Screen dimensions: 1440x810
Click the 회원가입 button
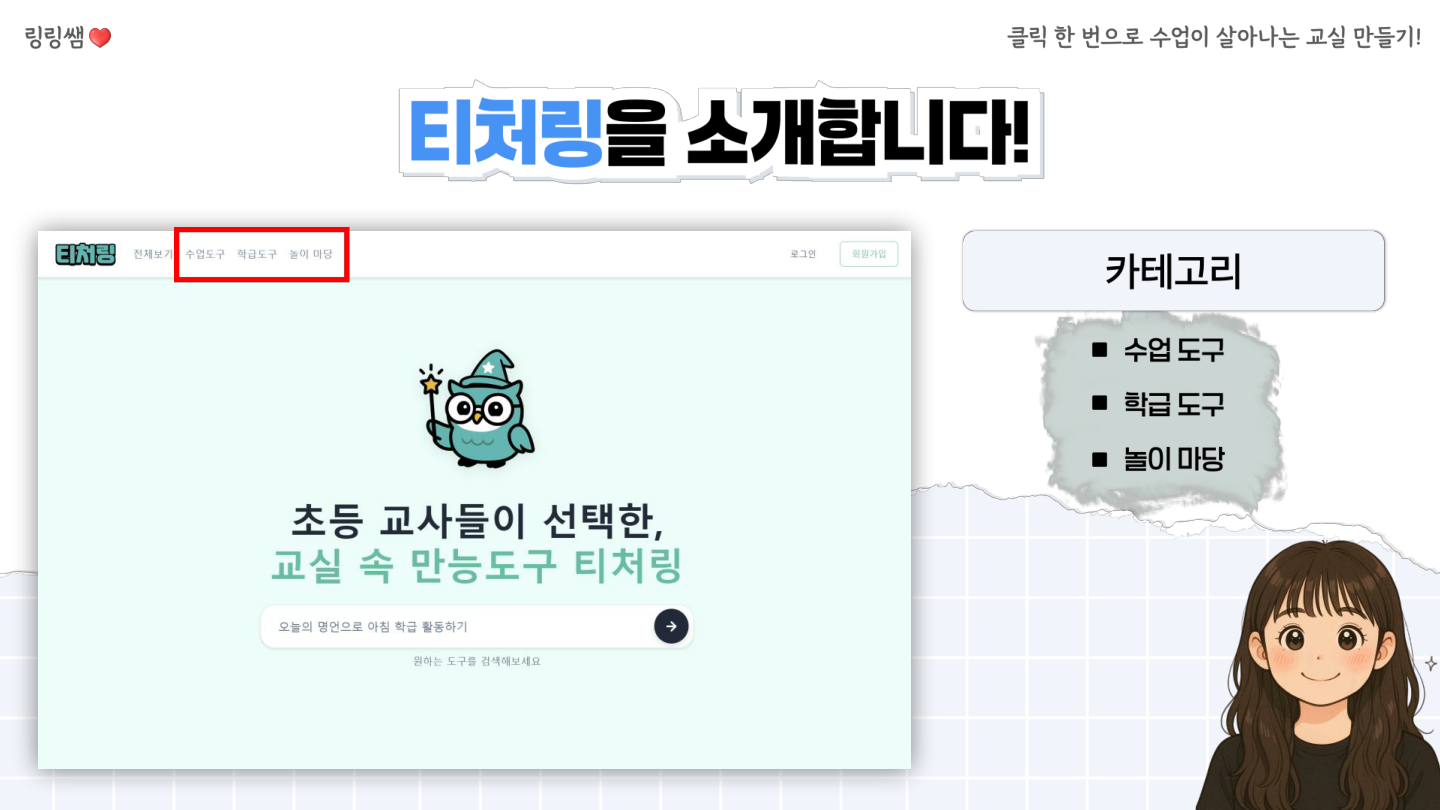click(869, 254)
